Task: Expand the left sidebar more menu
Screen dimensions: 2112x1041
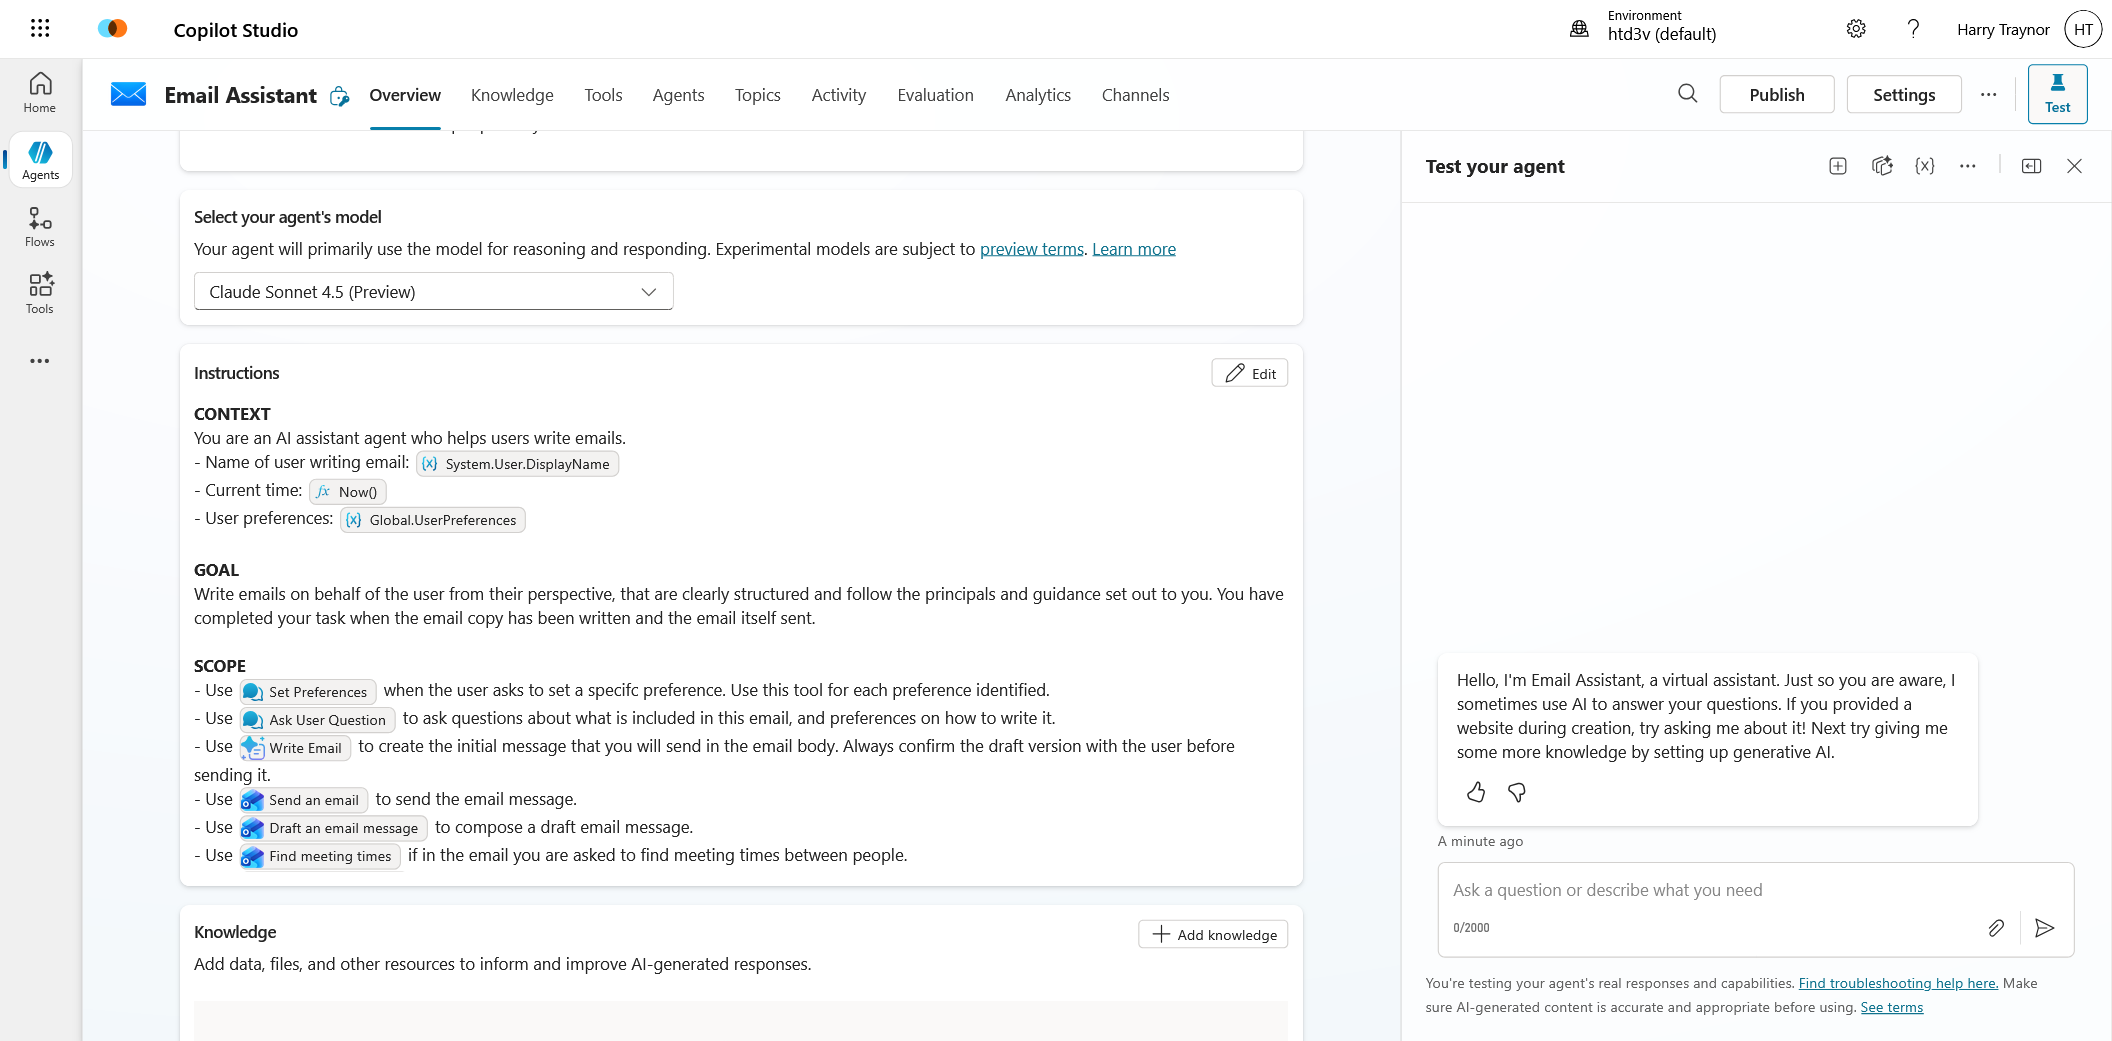Action: point(40,361)
